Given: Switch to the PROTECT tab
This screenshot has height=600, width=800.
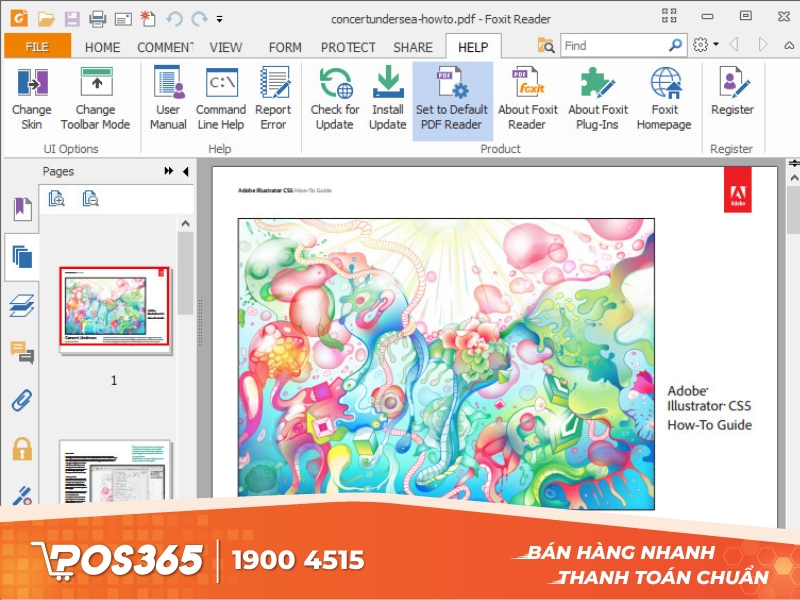Looking at the screenshot, I should click(348, 47).
